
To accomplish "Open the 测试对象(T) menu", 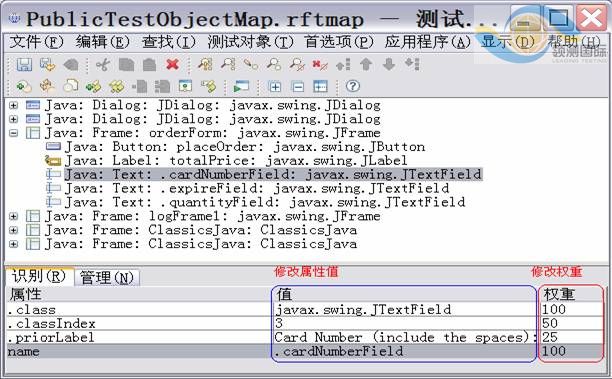I will tap(250, 41).
